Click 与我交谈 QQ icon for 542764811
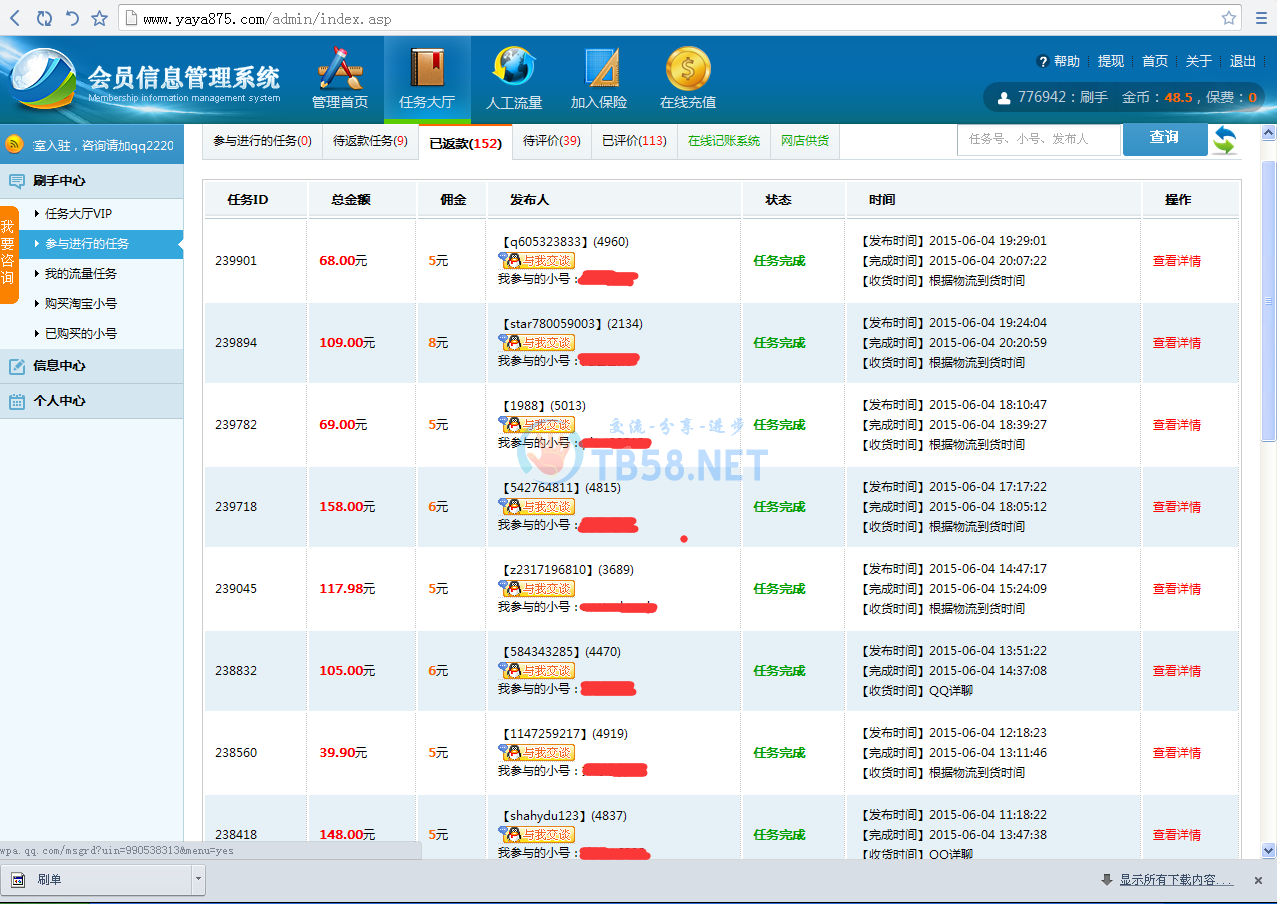Image resolution: width=1277 pixels, height=904 pixels. (537, 506)
